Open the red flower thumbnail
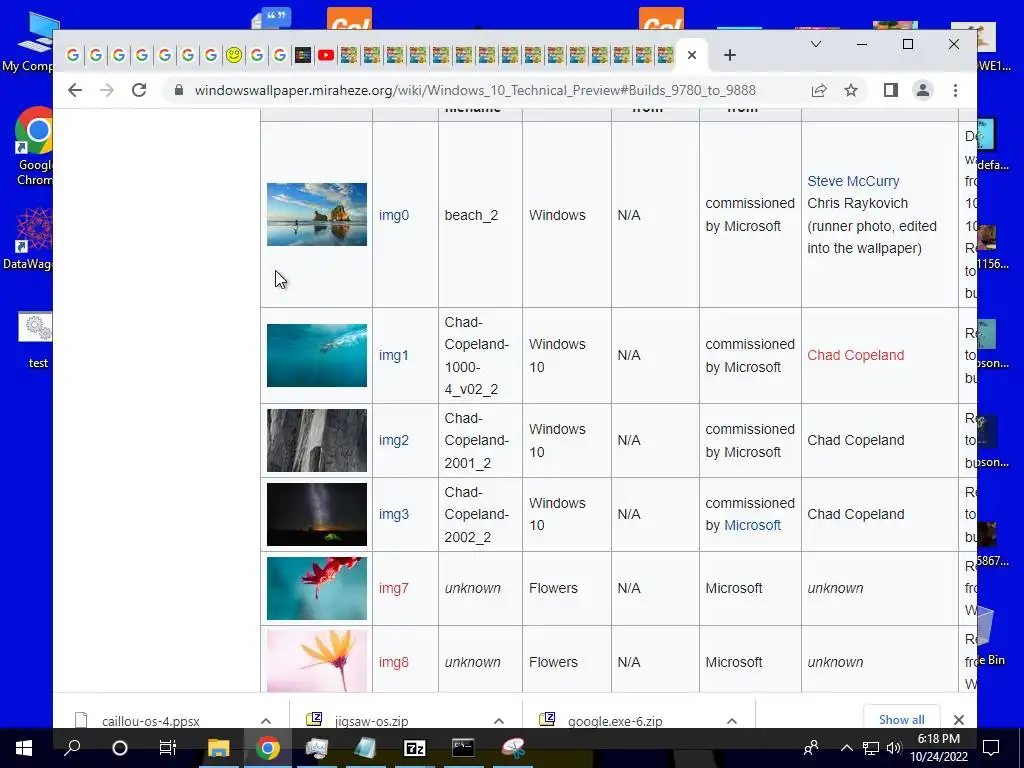This screenshot has height=768, width=1024. [317, 588]
